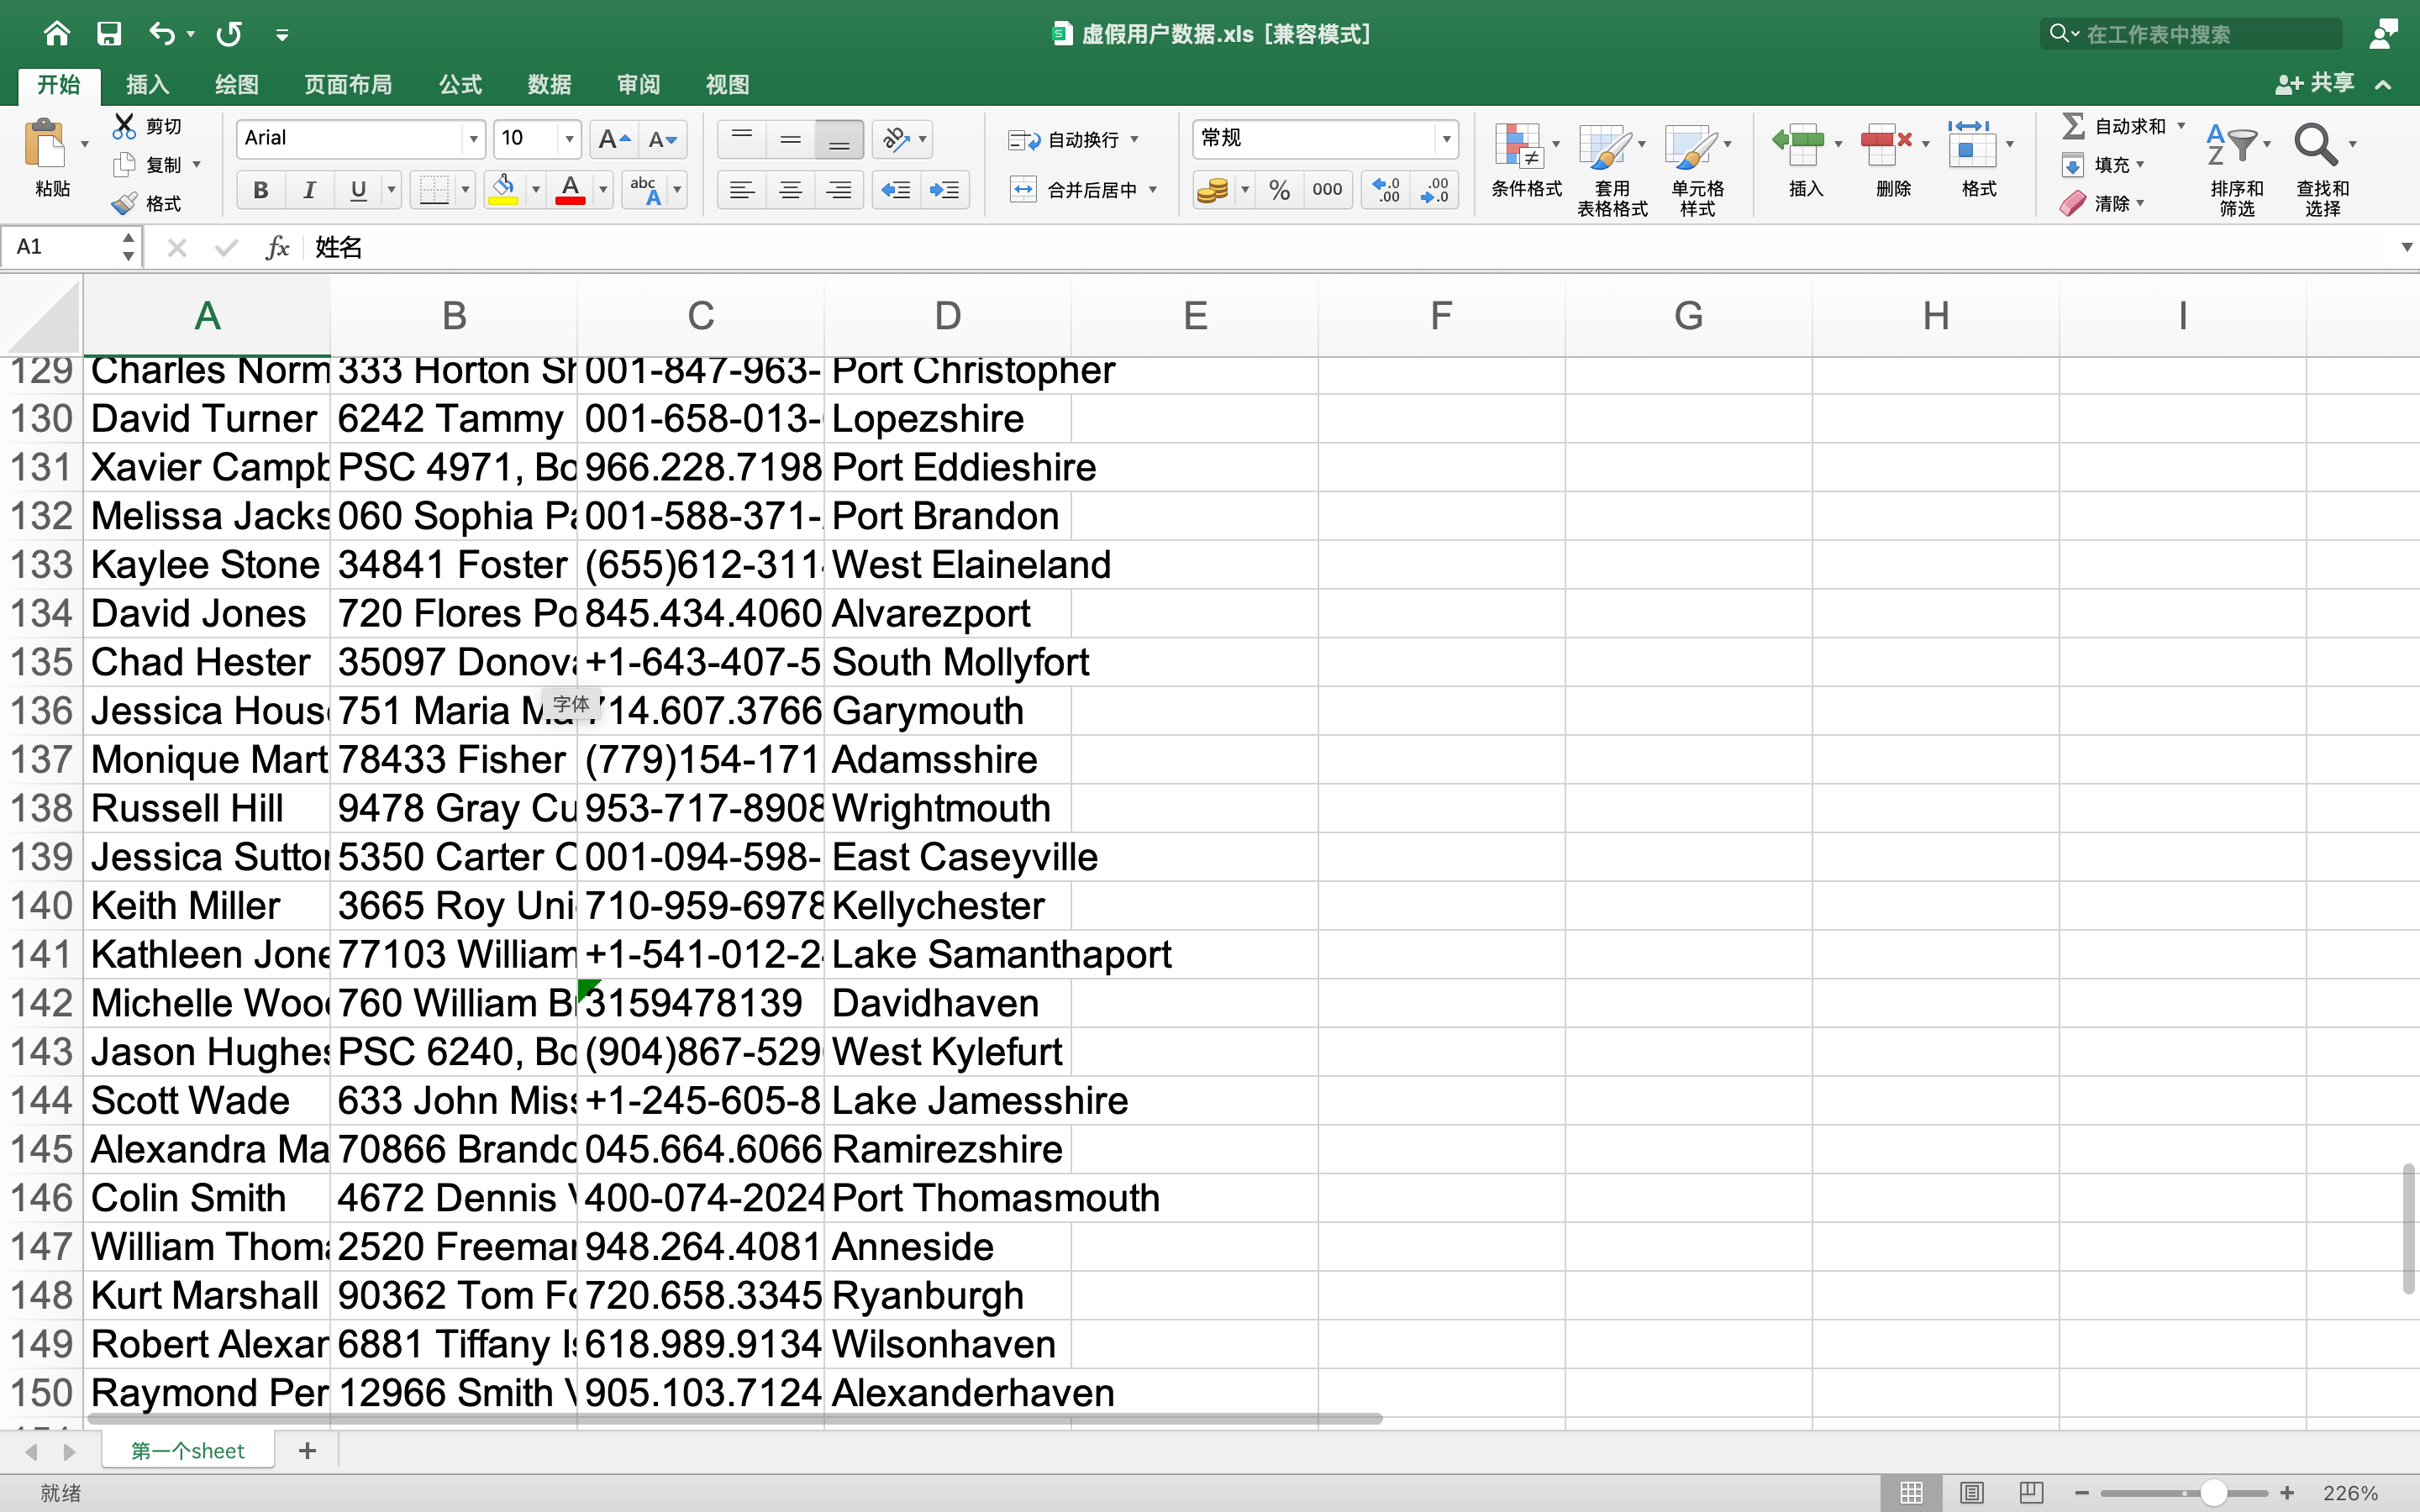Toggle underline formatting on selected cell
This screenshot has width=2420, height=1512.
pos(355,190)
